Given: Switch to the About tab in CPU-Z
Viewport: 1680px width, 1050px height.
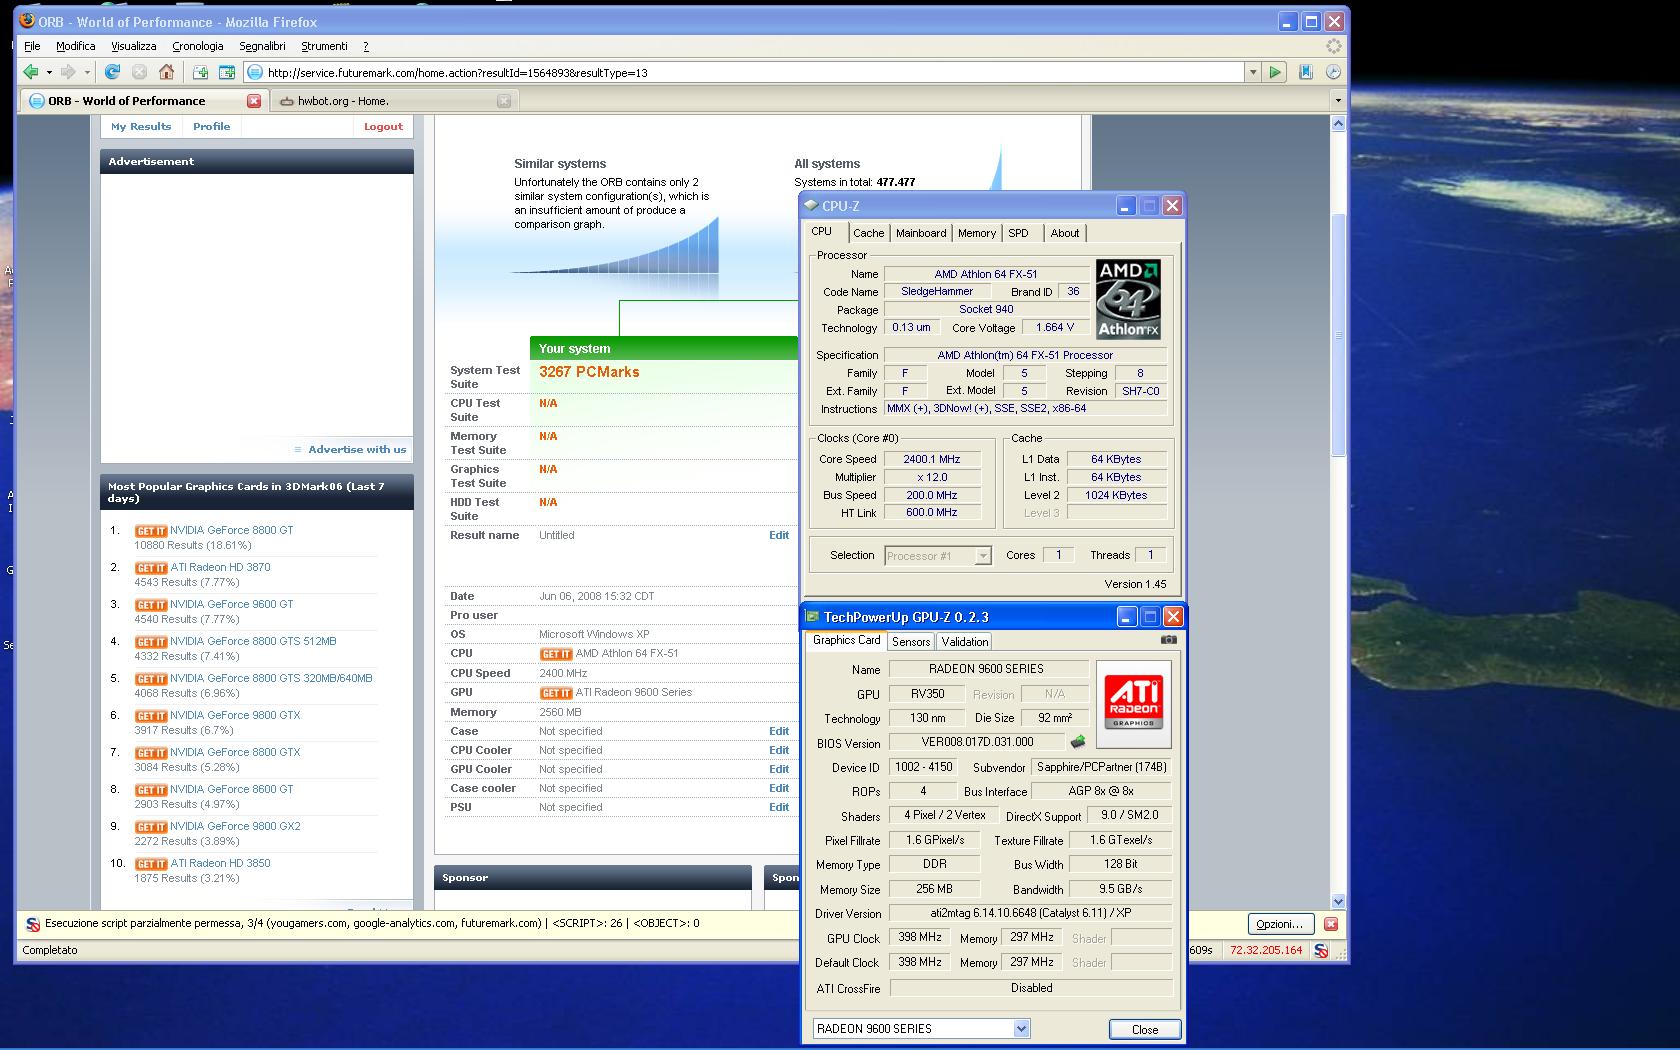Looking at the screenshot, I should click(x=1065, y=233).
